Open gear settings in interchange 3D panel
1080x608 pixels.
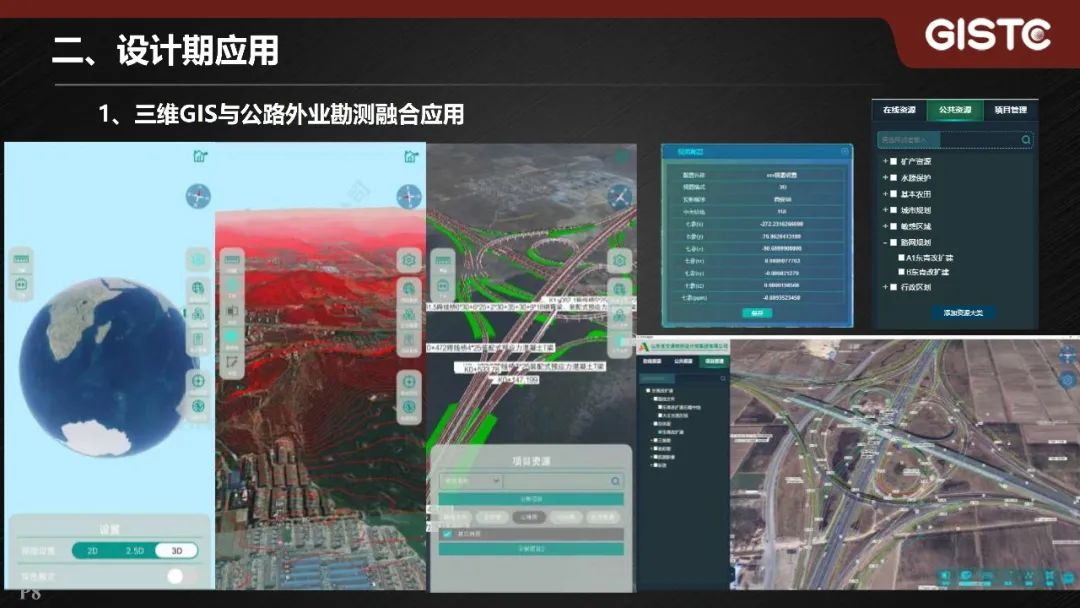[619, 261]
